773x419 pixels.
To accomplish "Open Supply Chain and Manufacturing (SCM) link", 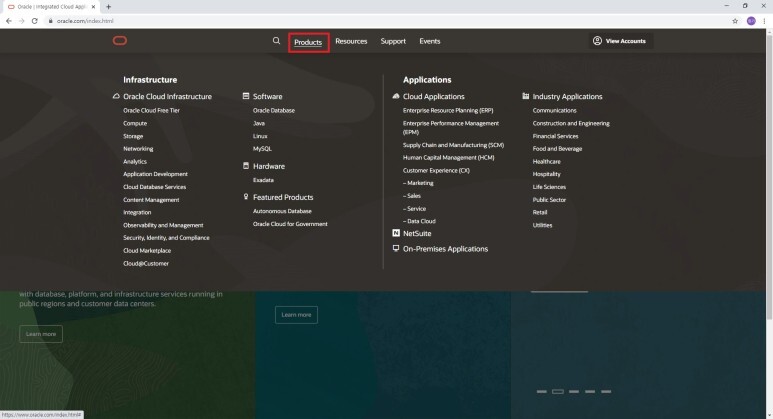I will pyautogui.click(x=454, y=145).
